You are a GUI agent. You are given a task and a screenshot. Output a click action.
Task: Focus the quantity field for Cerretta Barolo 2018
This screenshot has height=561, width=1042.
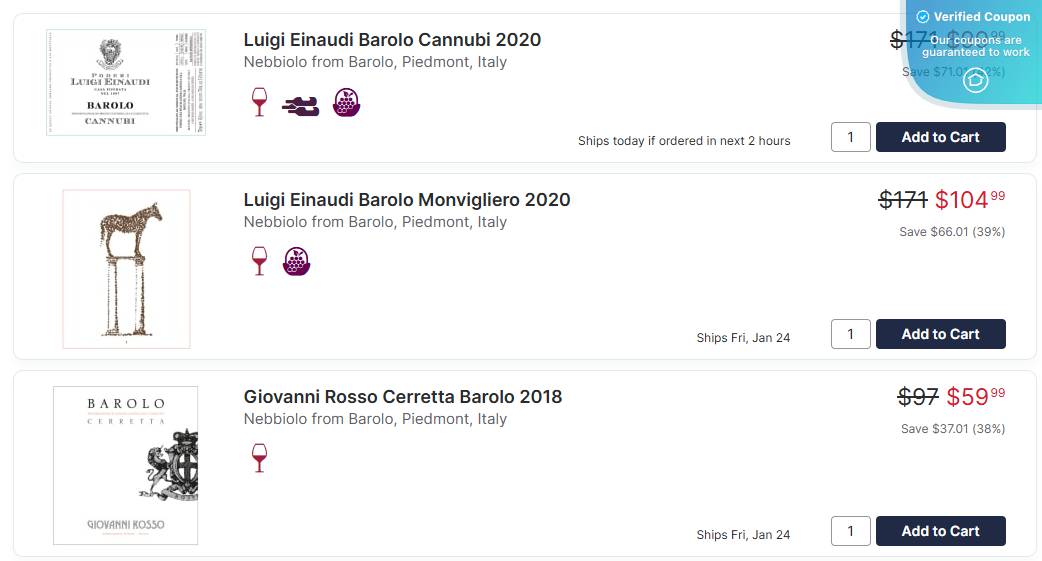851,531
